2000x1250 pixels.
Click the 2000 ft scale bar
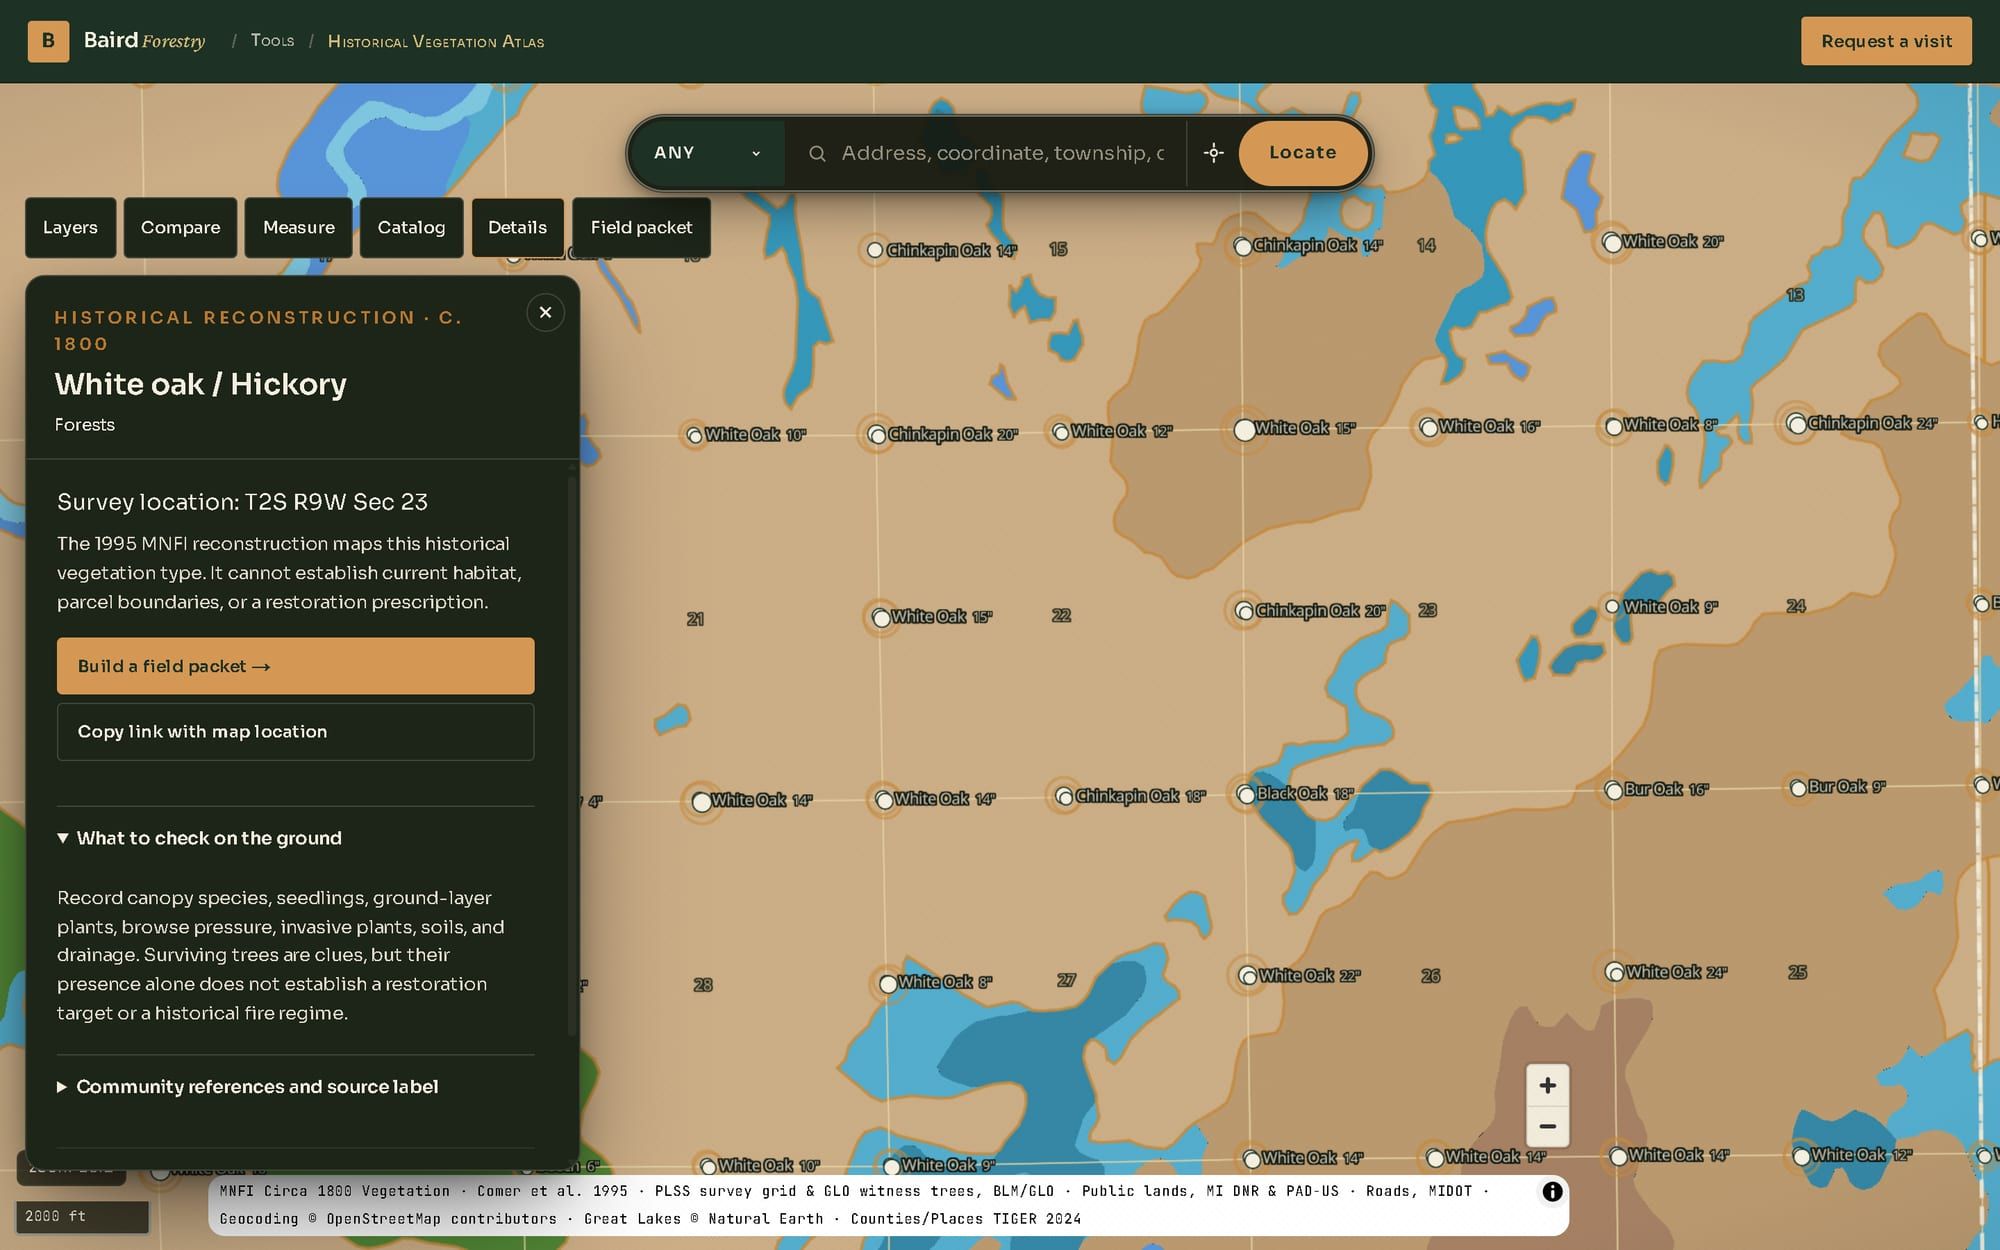coord(82,1217)
